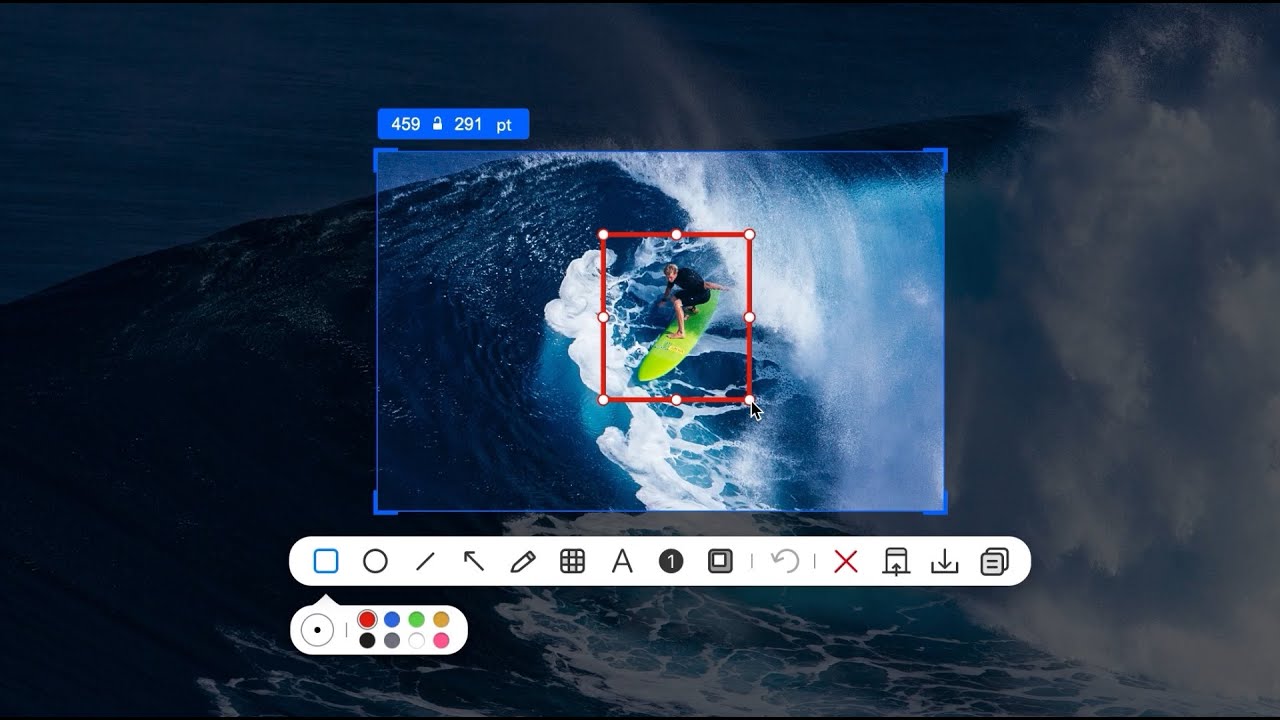Pick the freehand pencil tool
Screen dimensions: 1280x720
(x=523, y=562)
